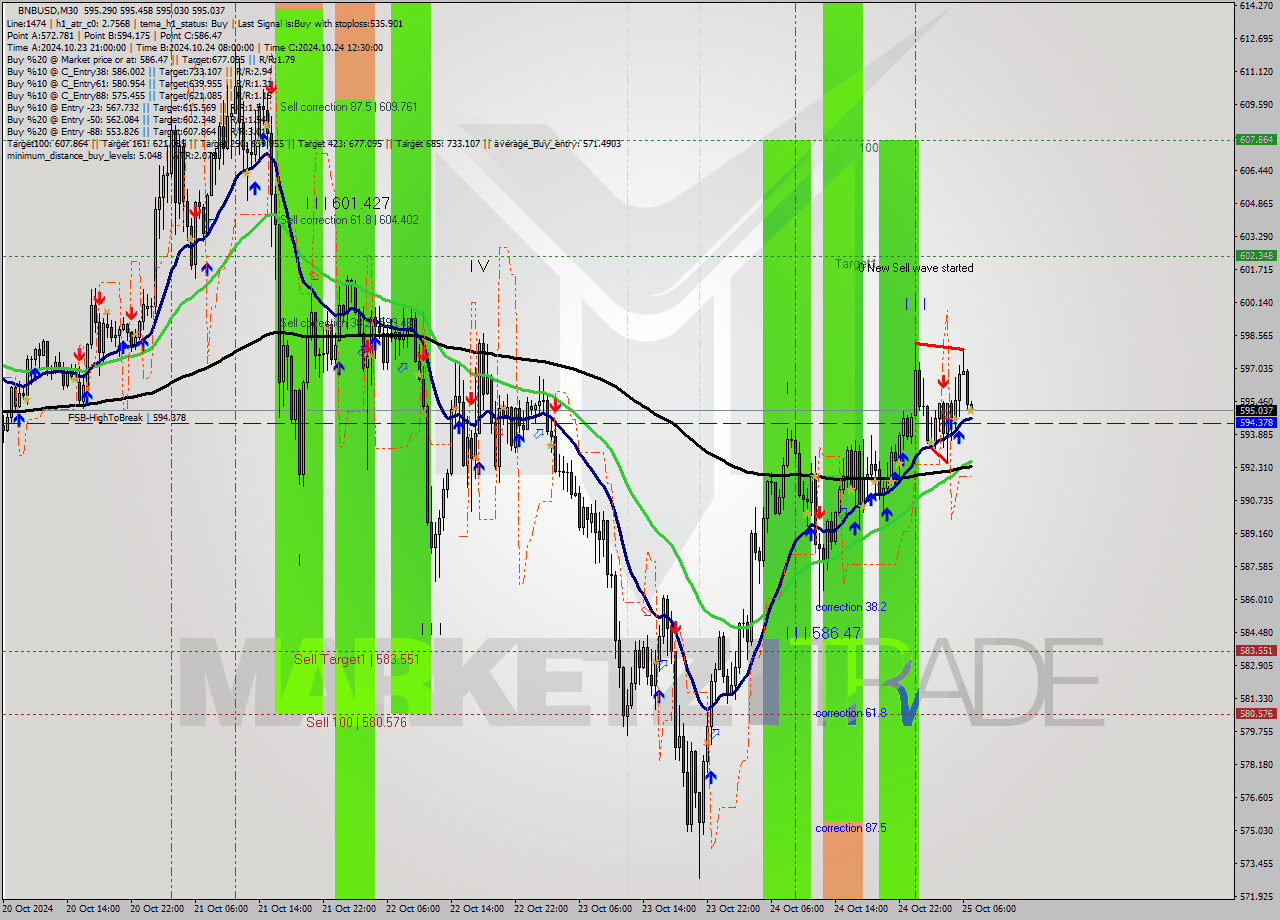The width and height of the screenshot is (1280, 920).
Task: Click the 612.695 price axis label
Action: pyautogui.click(x=1255, y=39)
